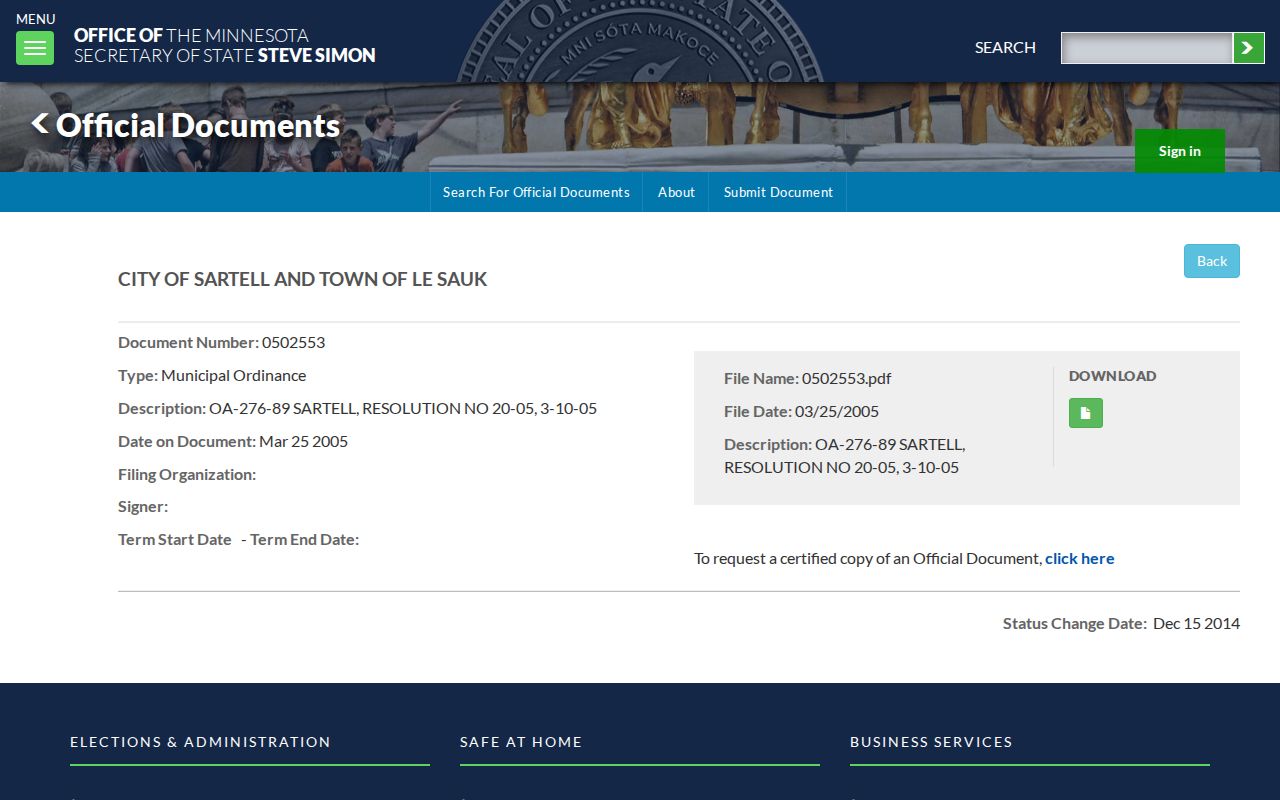This screenshot has width=1280, height=800.
Task: Click back chevron beside Official Documents
Action: click(40, 124)
